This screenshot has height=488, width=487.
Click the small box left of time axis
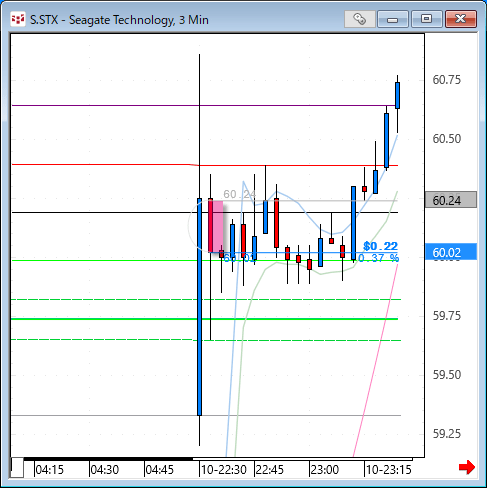point(17,468)
